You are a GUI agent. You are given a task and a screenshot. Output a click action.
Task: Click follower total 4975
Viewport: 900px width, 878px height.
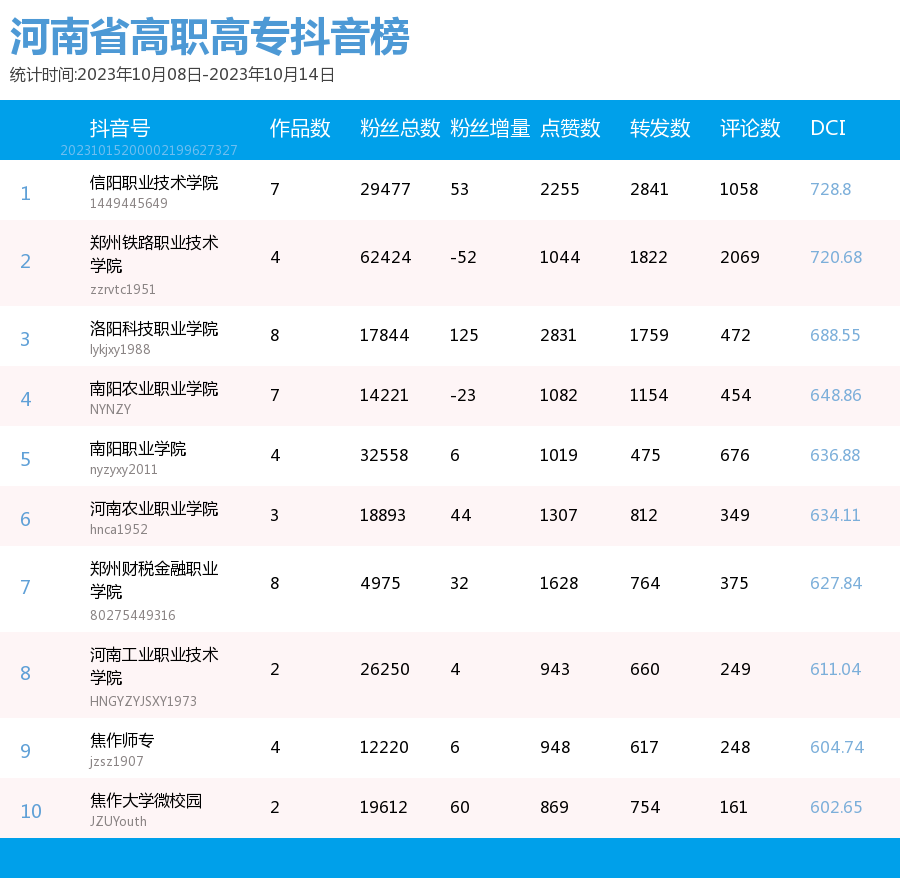(380, 583)
